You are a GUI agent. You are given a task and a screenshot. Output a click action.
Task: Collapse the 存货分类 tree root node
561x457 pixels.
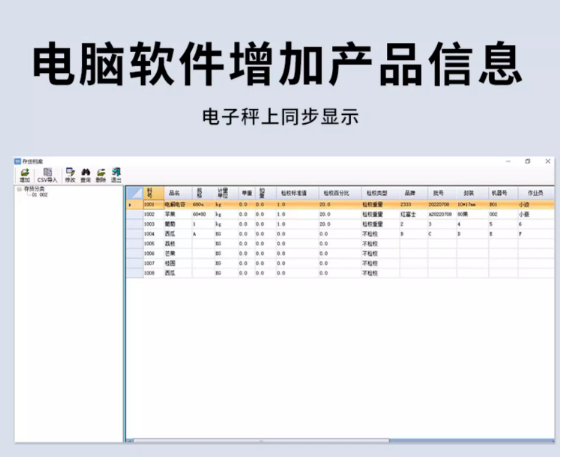click(x=20, y=189)
